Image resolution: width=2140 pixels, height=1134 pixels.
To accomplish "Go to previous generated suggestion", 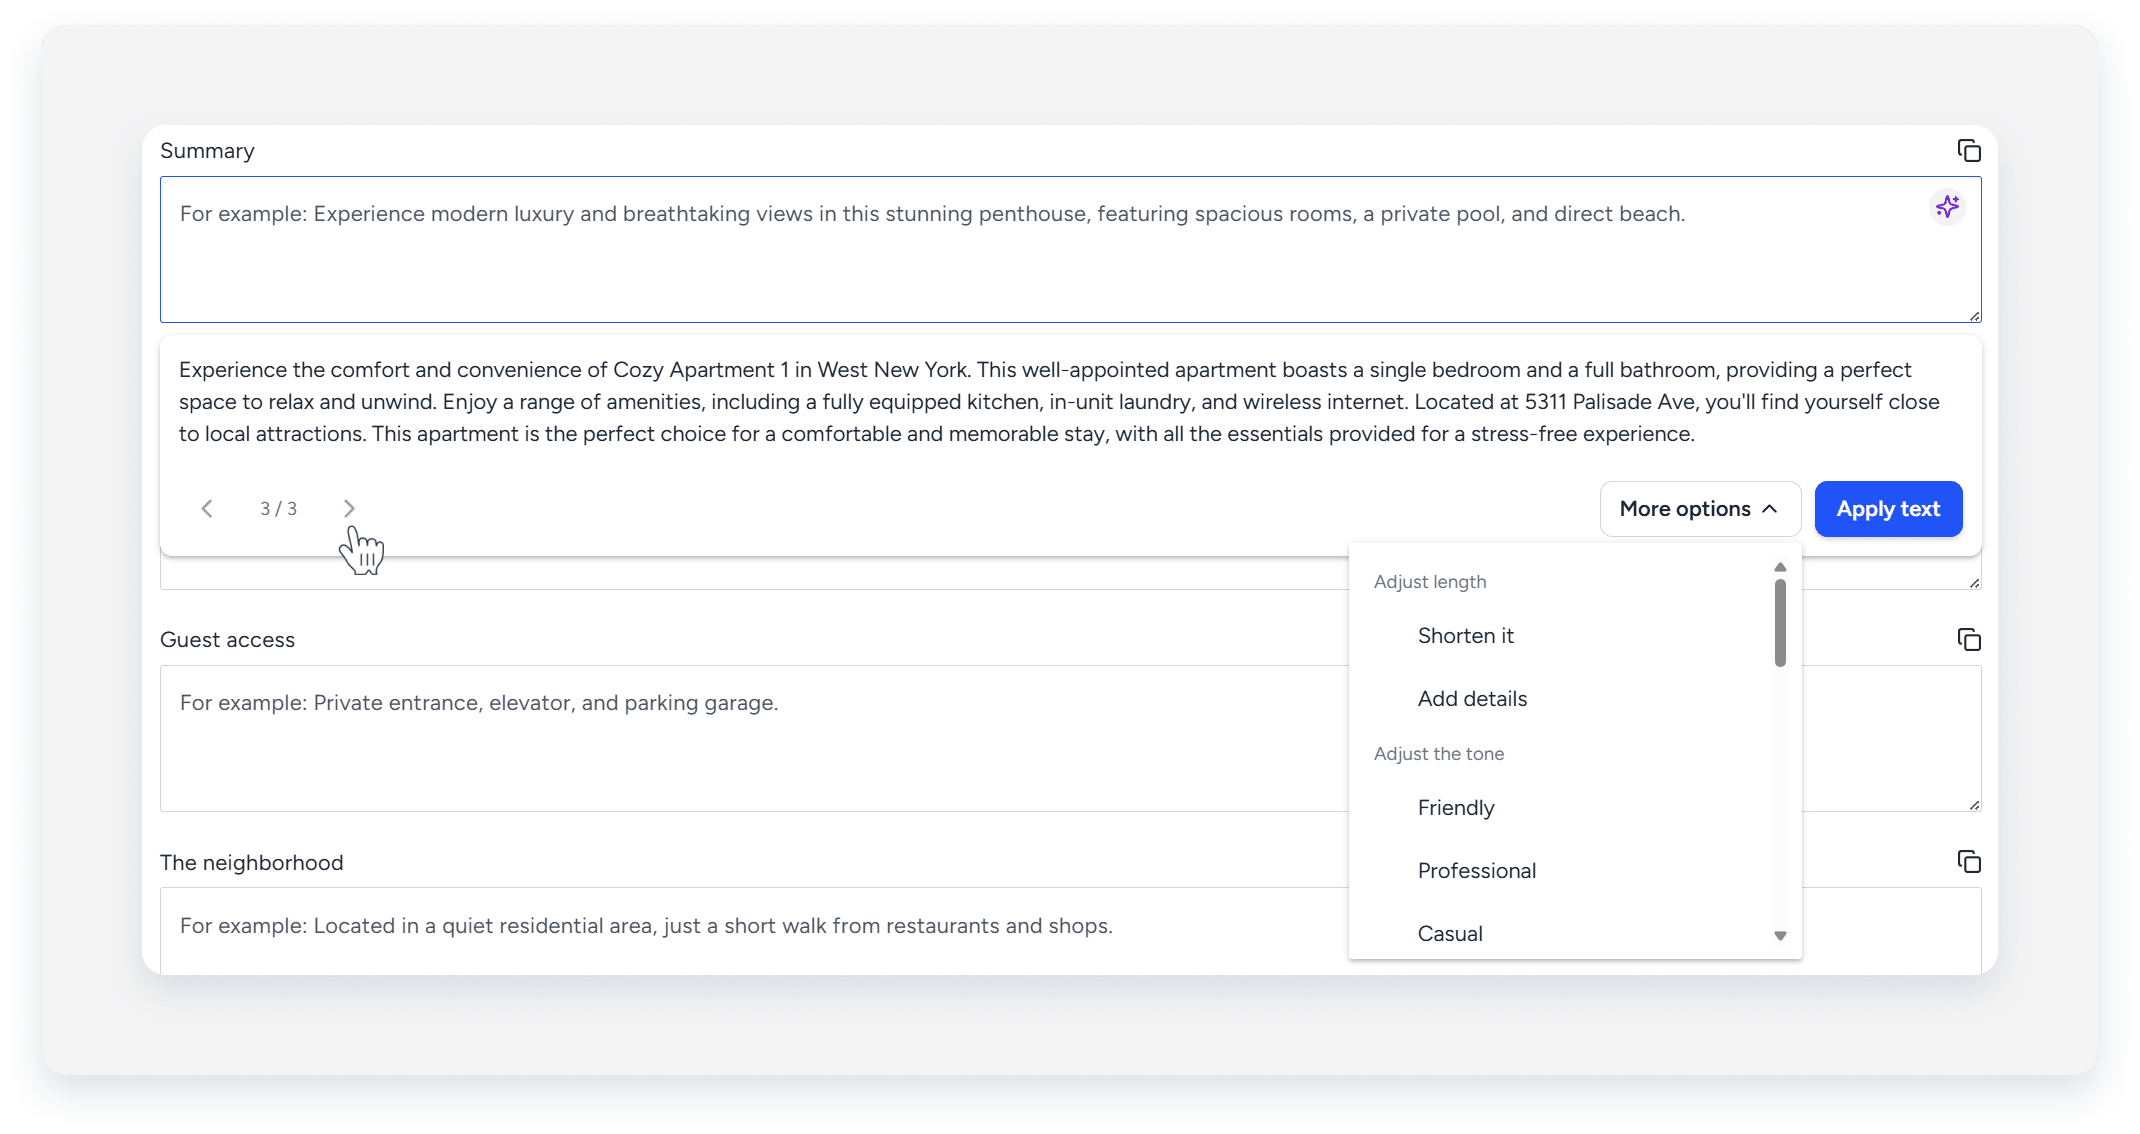I will point(207,509).
